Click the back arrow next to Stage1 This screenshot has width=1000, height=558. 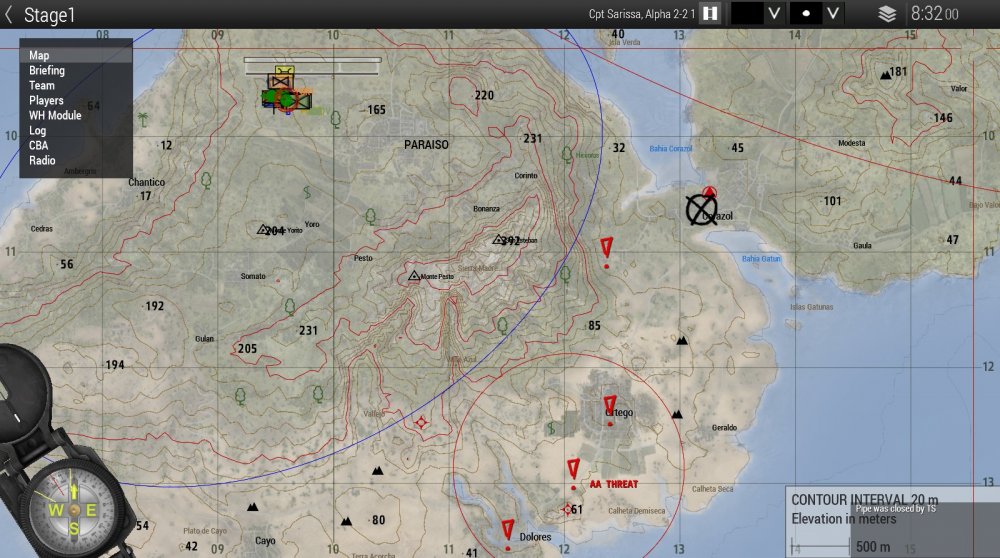click(x=9, y=14)
